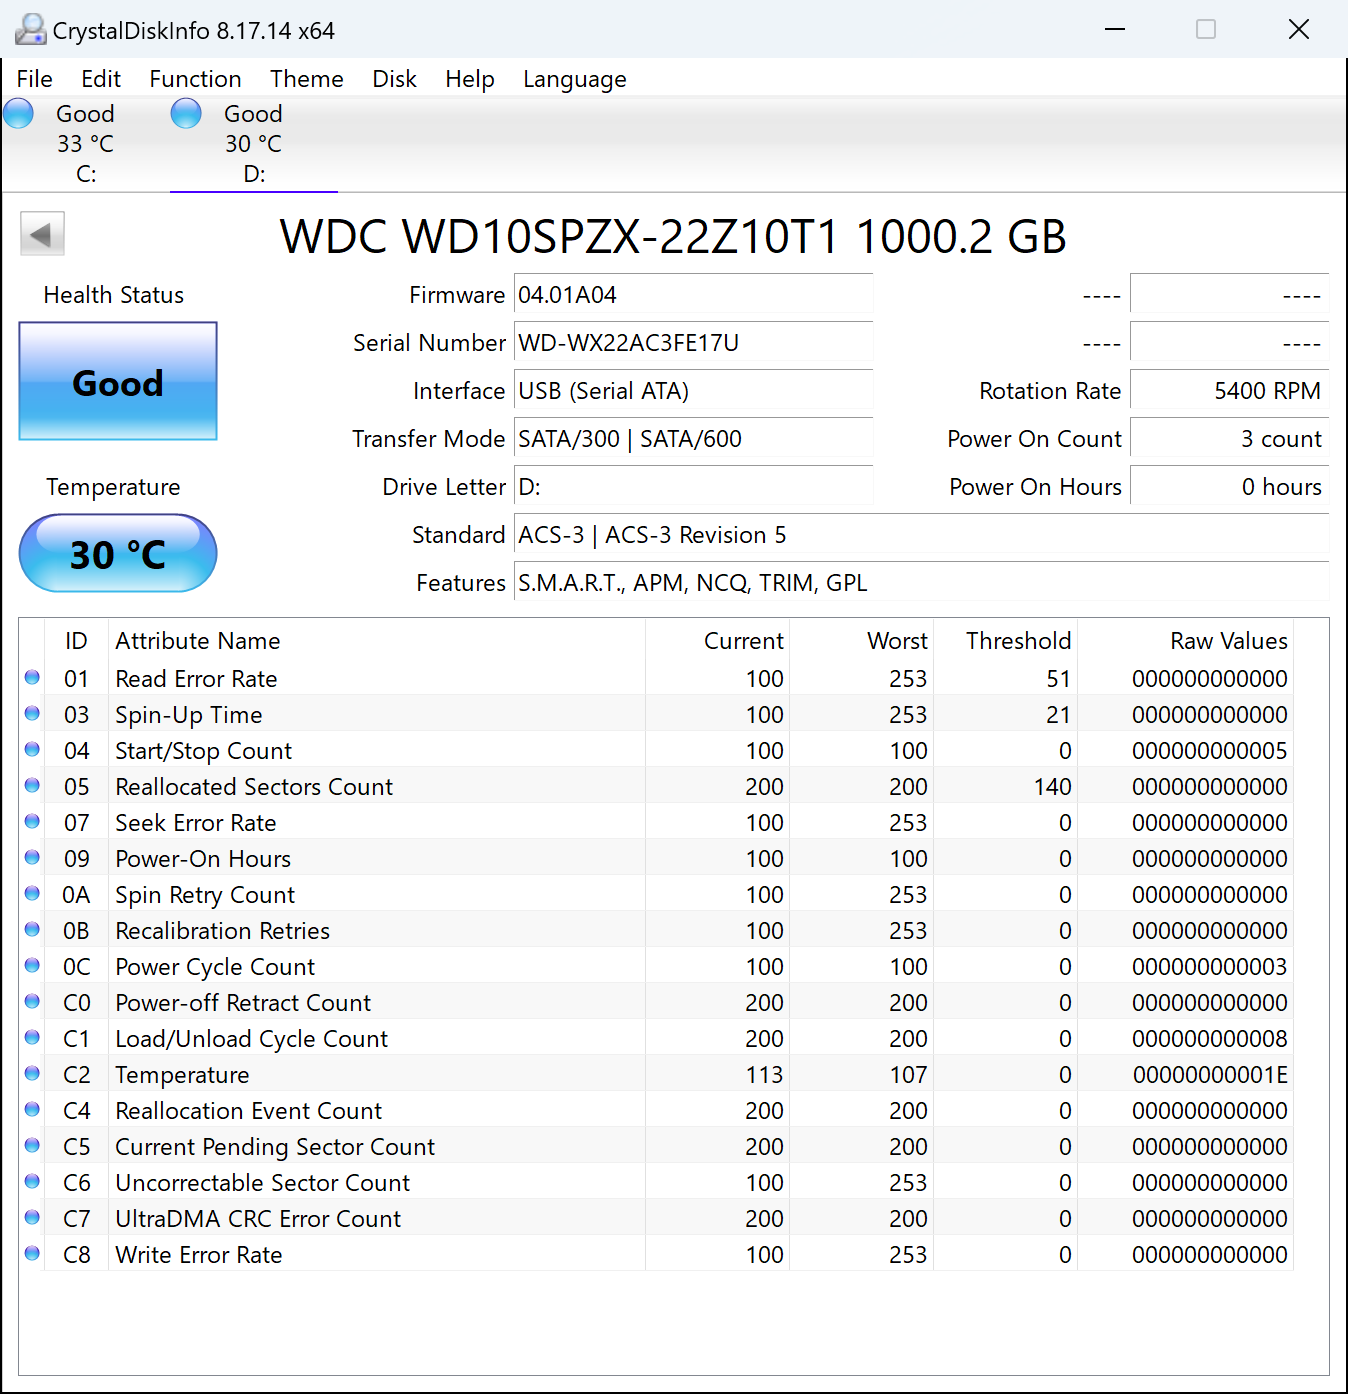Click raw value 00000000001E in Temperature row
The width and height of the screenshot is (1348, 1394).
click(x=1210, y=1075)
